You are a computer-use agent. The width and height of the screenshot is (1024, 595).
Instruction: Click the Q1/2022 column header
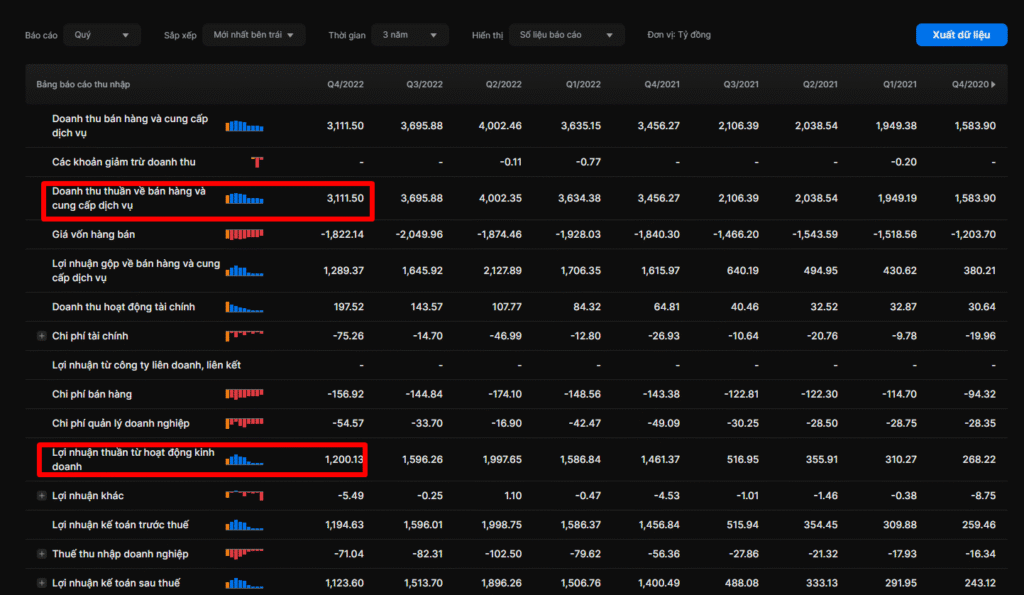(x=583, y=84)
